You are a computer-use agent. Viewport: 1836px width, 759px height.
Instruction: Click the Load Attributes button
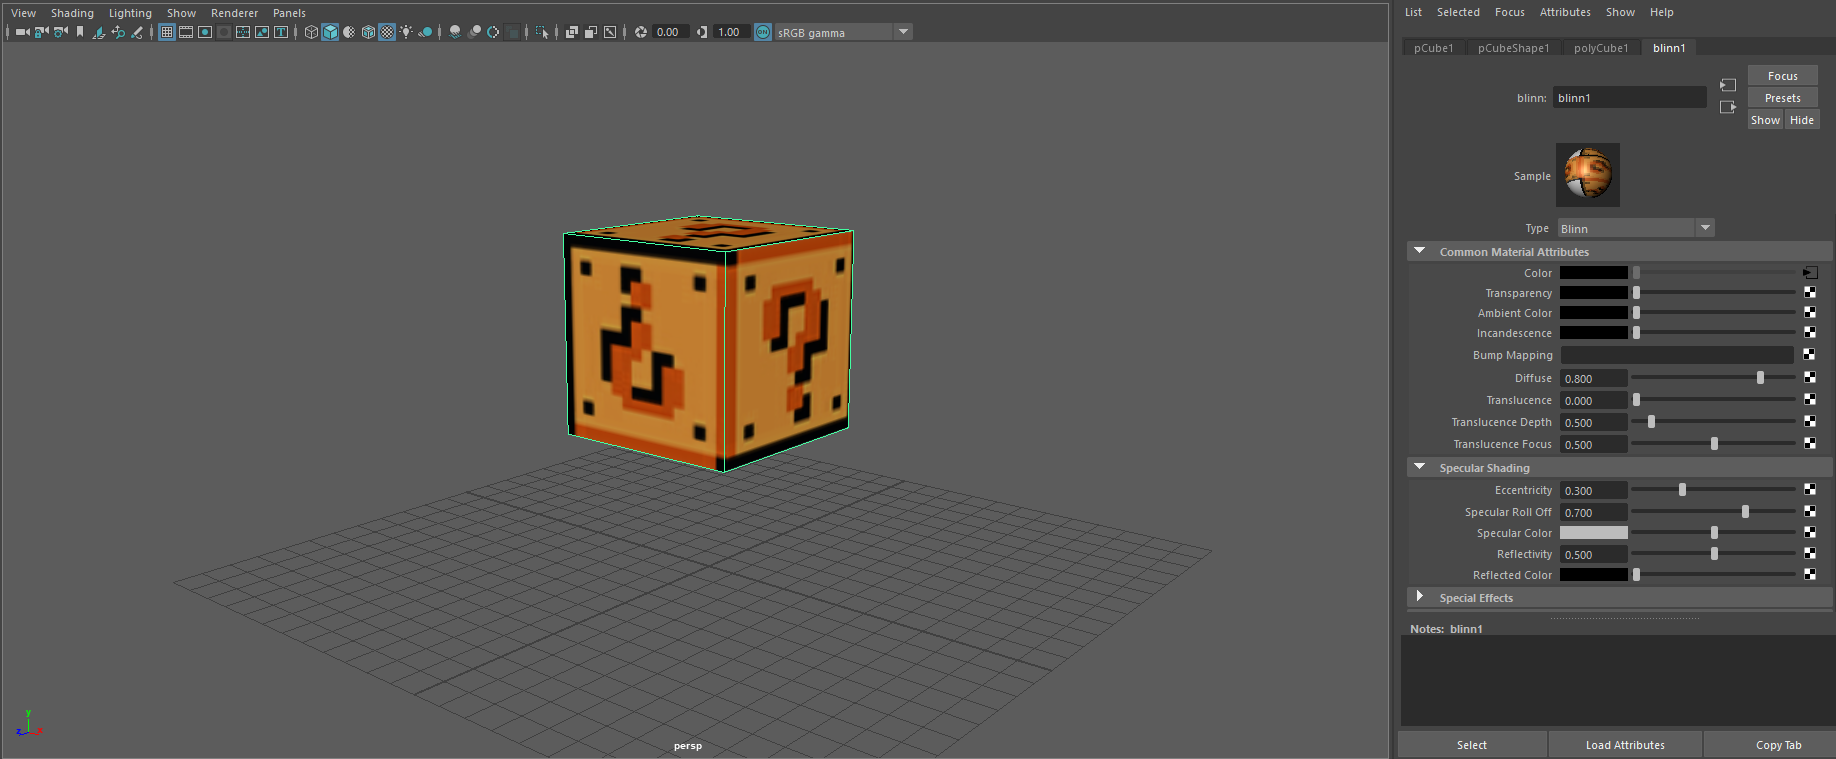pos(1625,745)
